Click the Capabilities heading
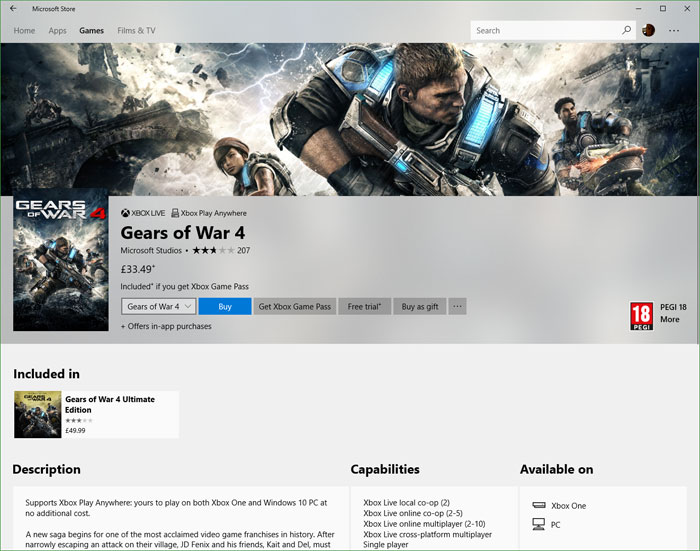This screenshot has width=700, height=551. (x=385, y=469)
